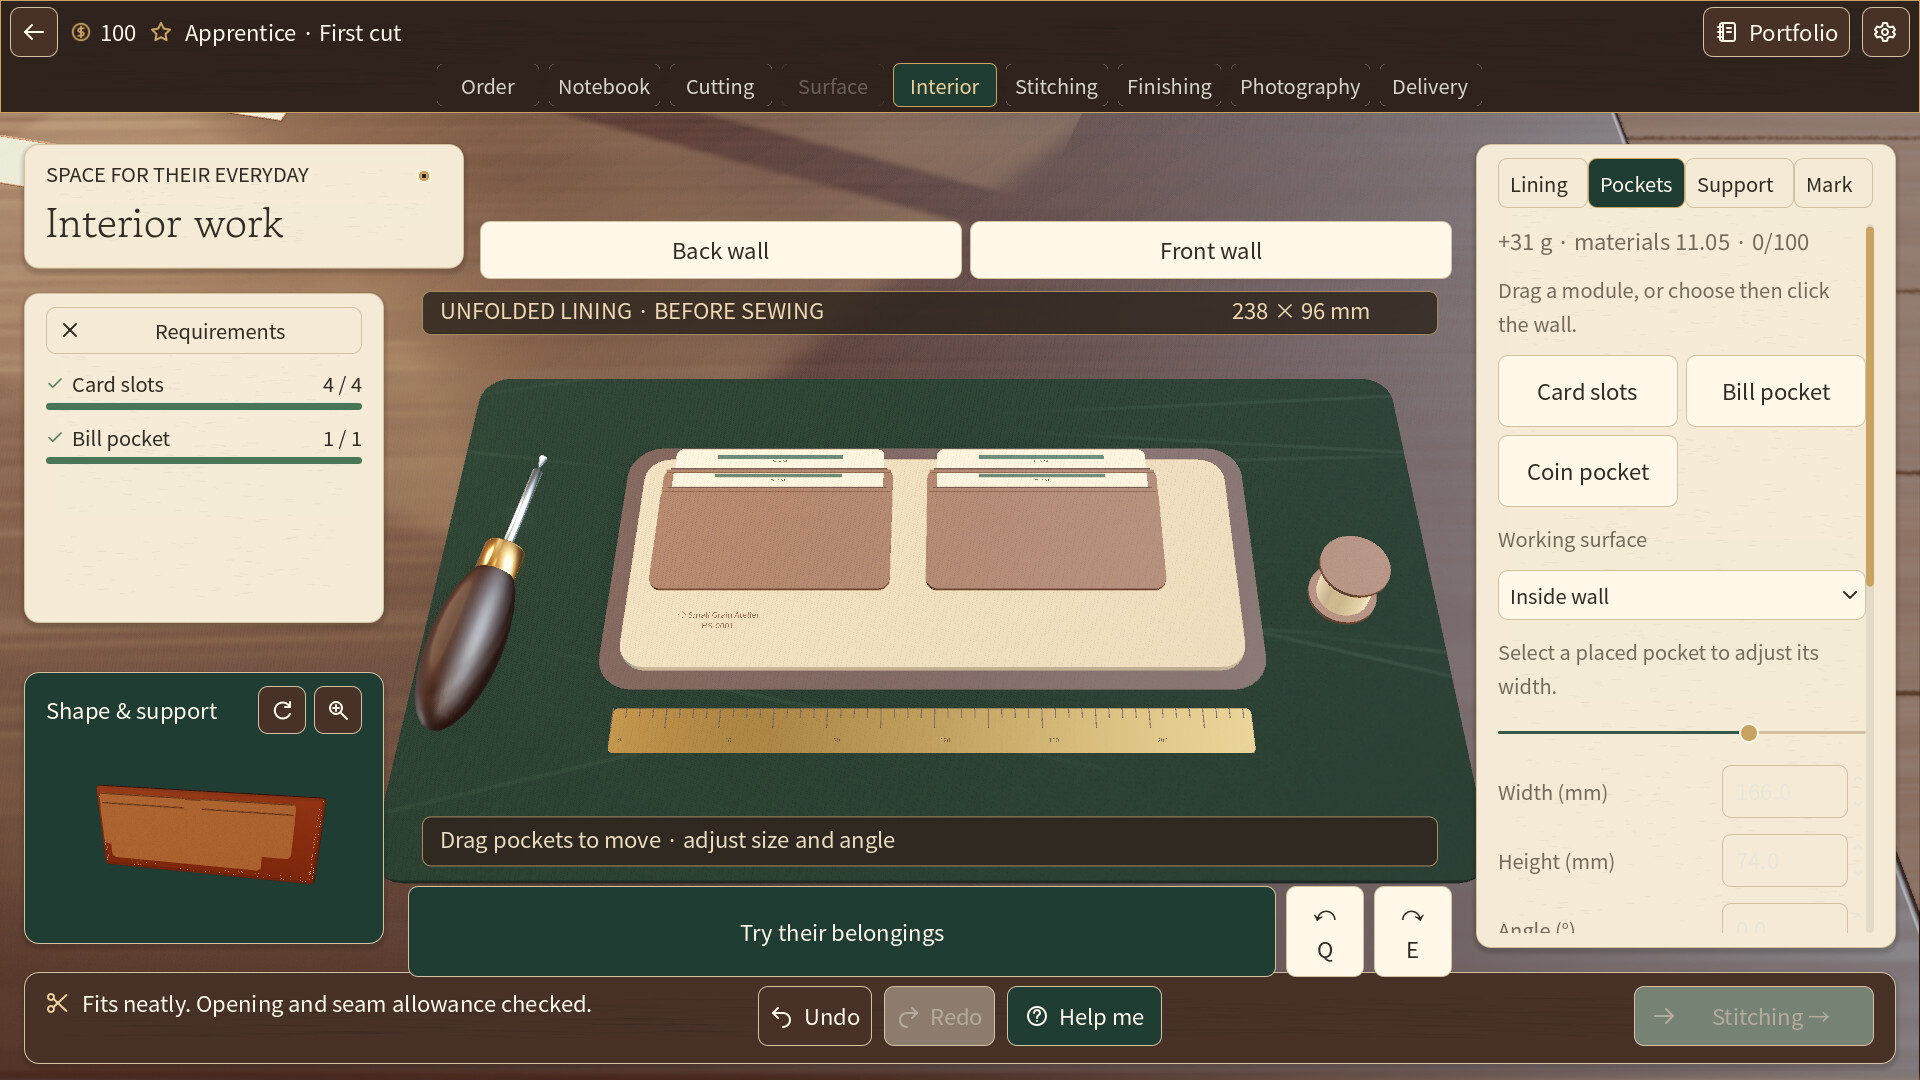Reset the Shape & support preview

pyautogui.click(x=282, y=710)
